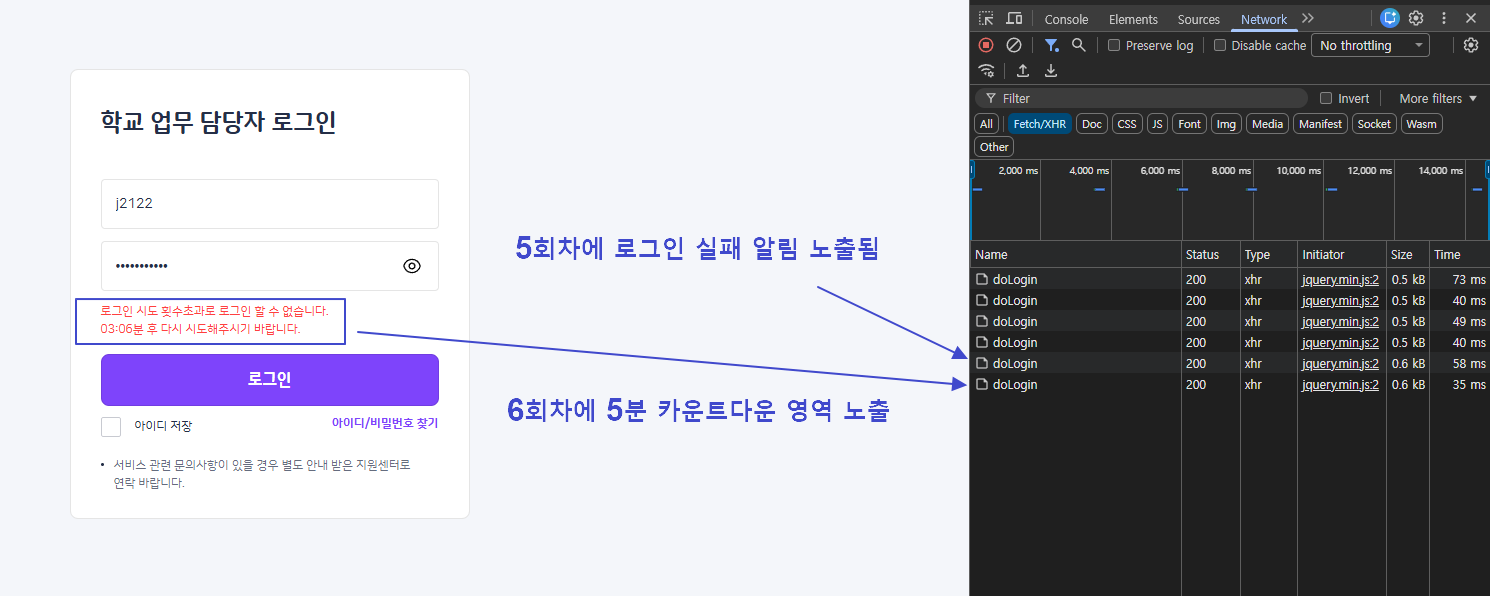Open the network search magnifier
Image resolution: width=1490 pixels, height=596 pixels.
[x=1078, y=45]
